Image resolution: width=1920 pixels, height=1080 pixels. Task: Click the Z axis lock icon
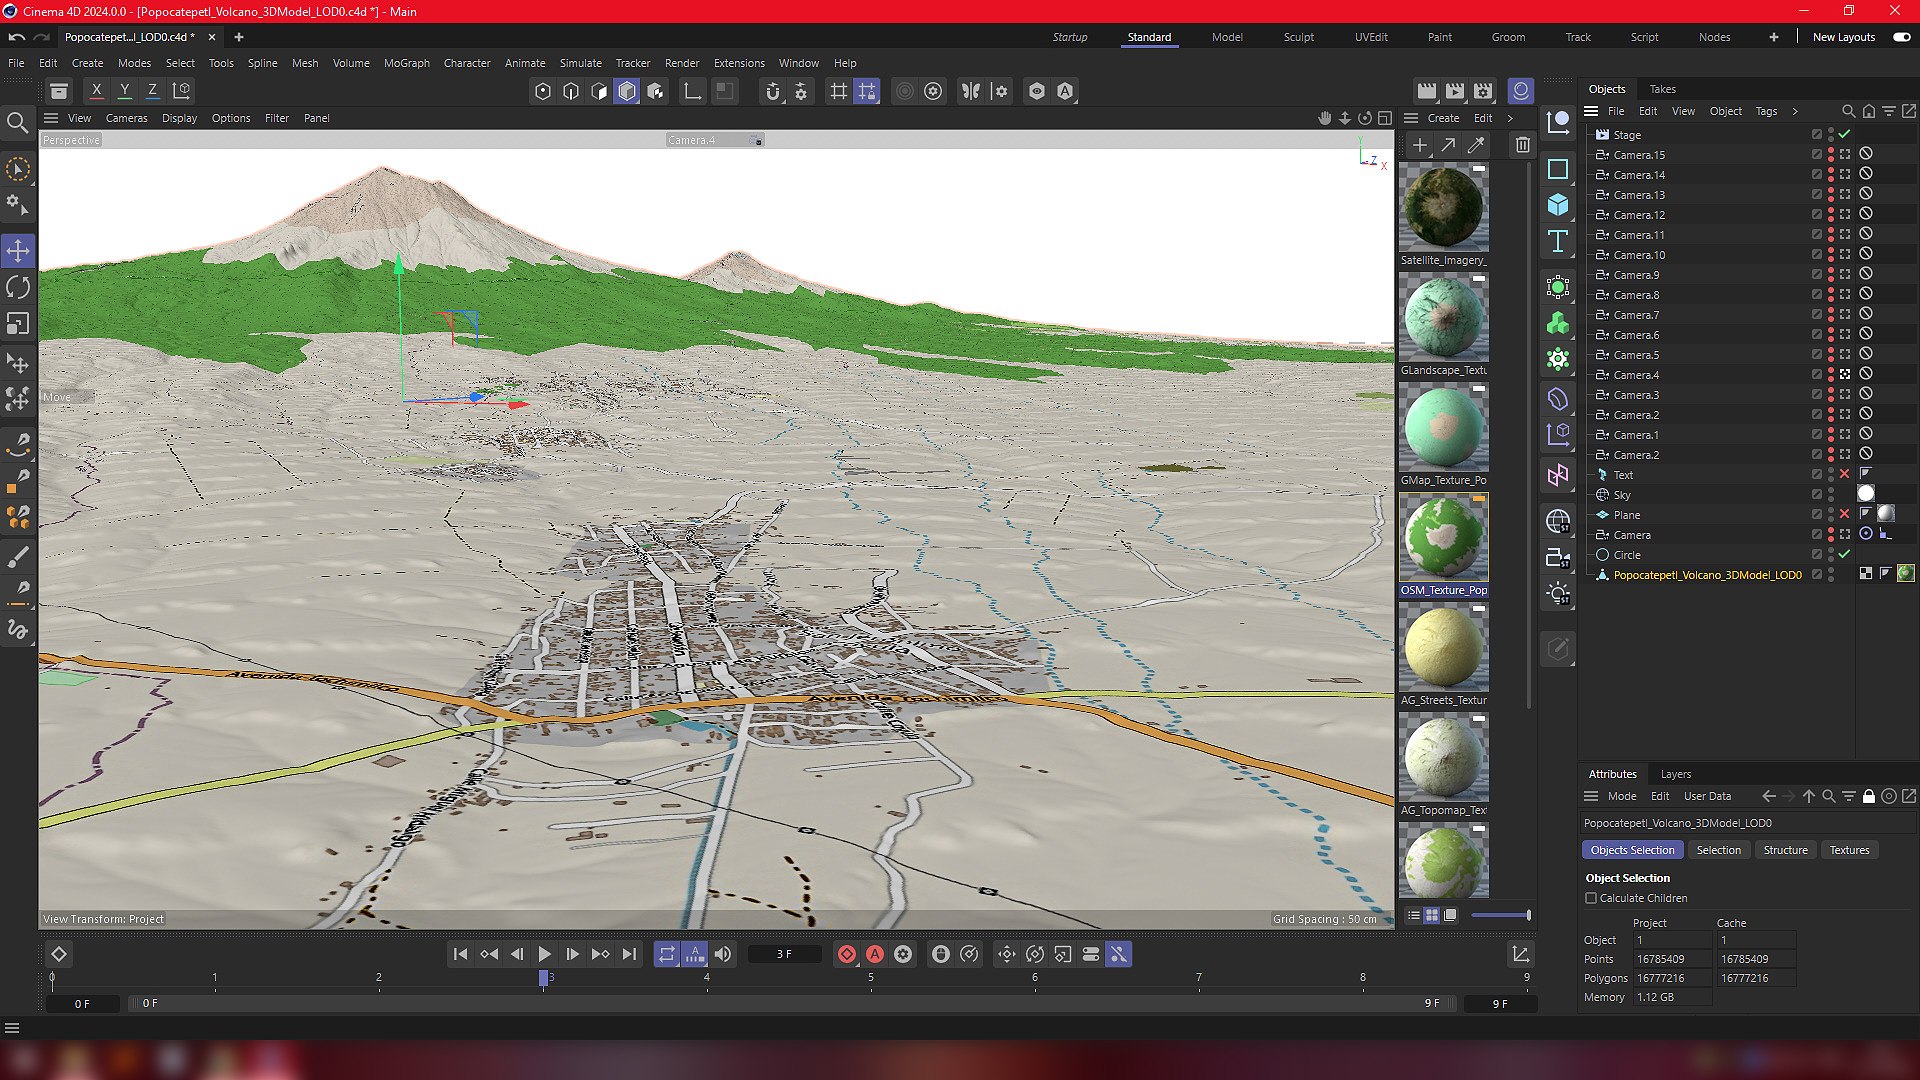click(x=152, y=91)
